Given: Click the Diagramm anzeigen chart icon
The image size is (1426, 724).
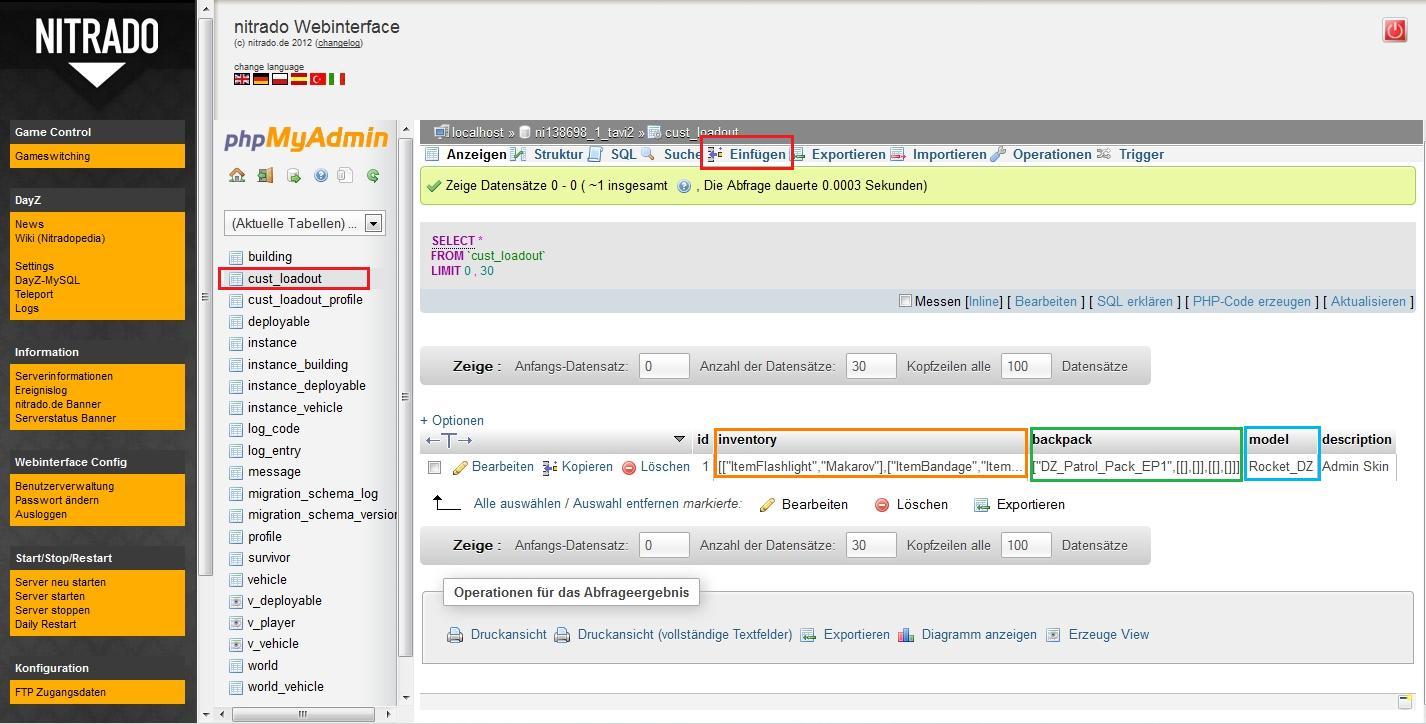Looking at the screenshot, I should pyautogui.click(x=906, y=635).
